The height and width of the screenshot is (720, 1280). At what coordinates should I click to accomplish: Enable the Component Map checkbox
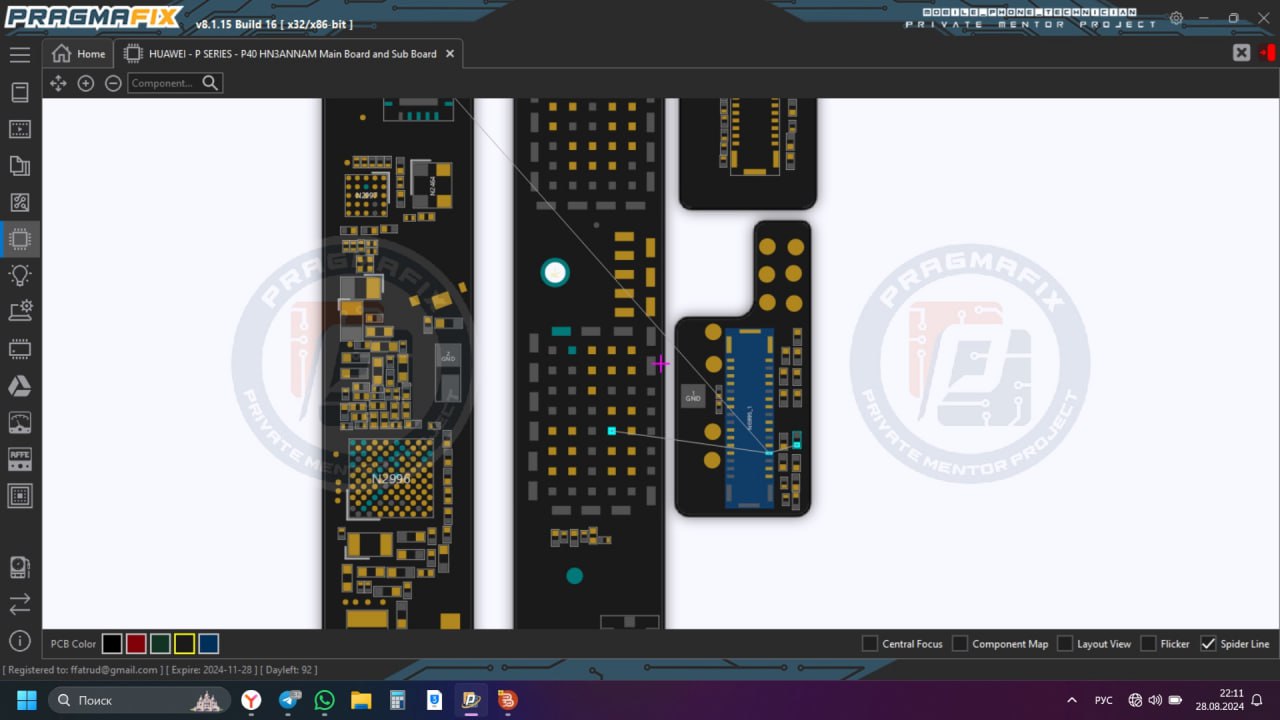point(960,644)
